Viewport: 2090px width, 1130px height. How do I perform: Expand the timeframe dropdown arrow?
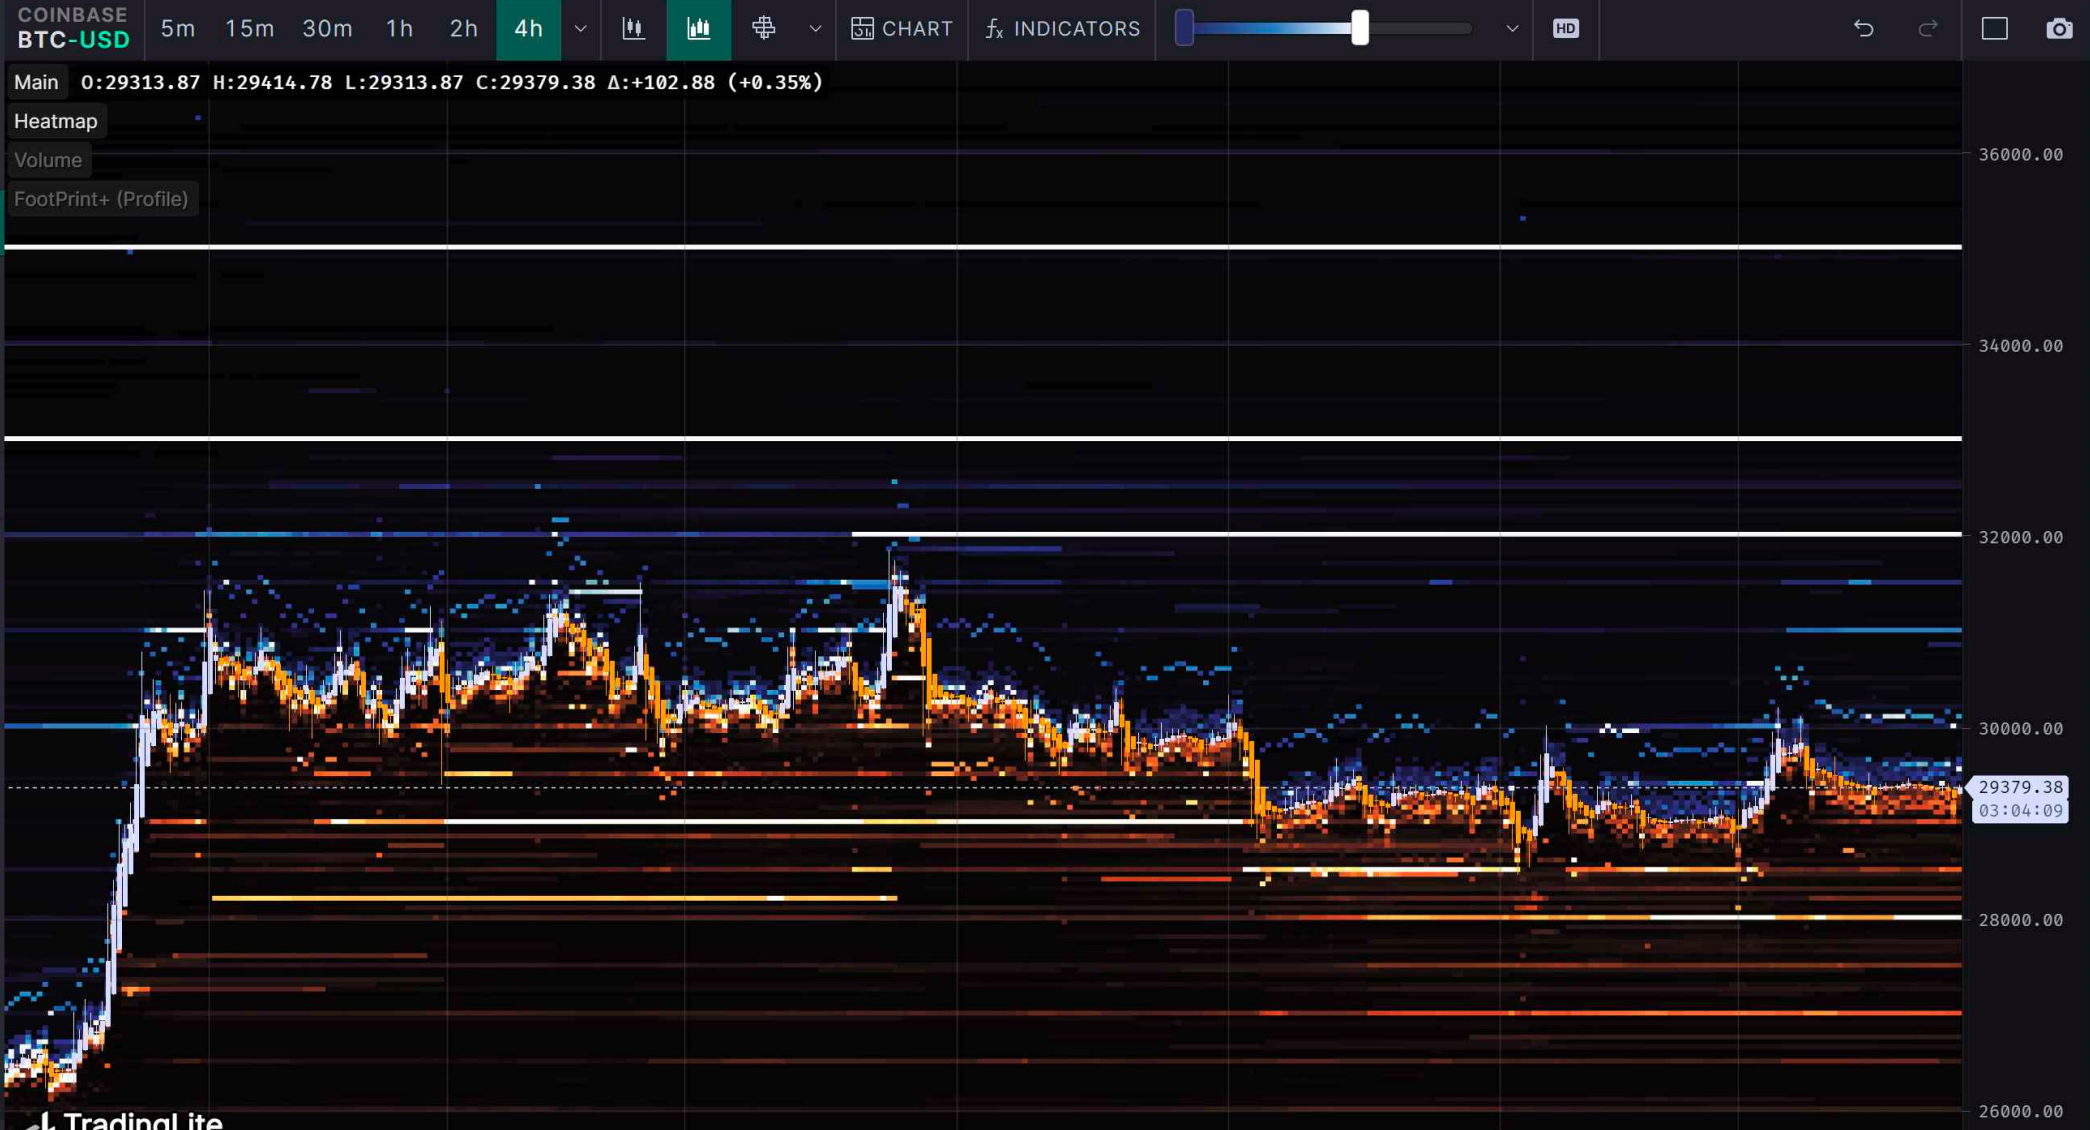(x=580, y=29)
